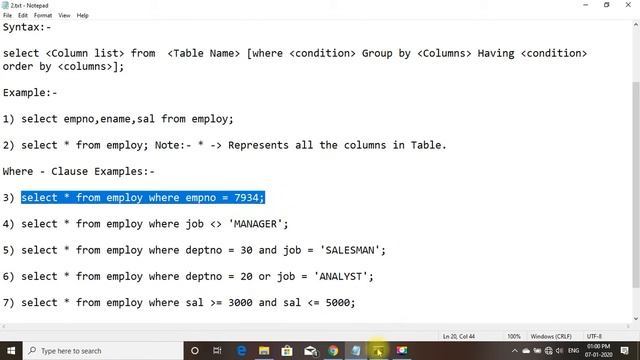The image size is (640, 360).
Task: Click the 'Syntax:-' heading line
Action: (x=27, y=27)
